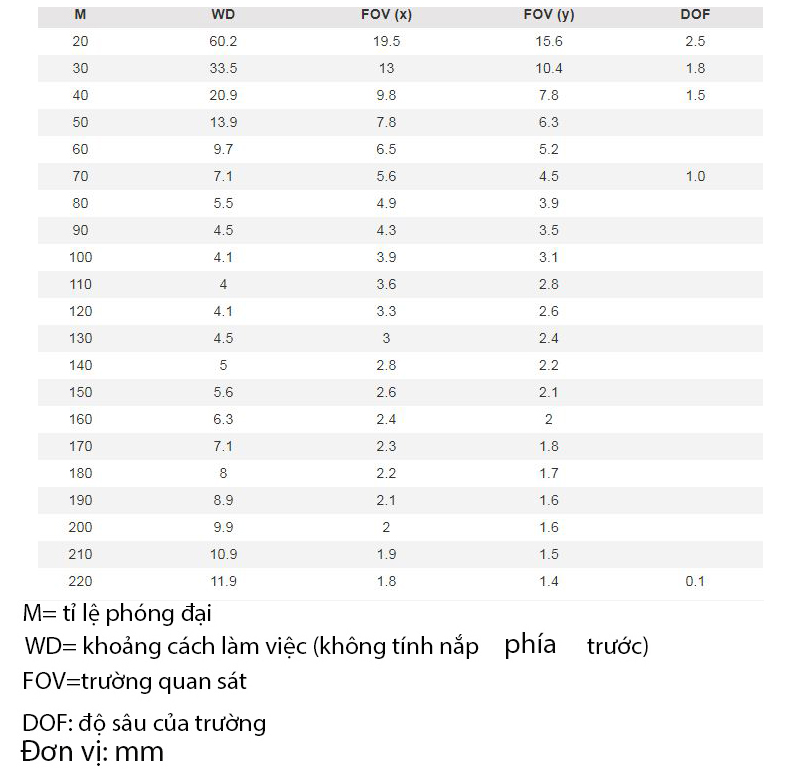The height and width of the screenshot is (774, 800).
Task: Click the "Đơn vị: mm" unit note
Action: (x=91, y=752)
